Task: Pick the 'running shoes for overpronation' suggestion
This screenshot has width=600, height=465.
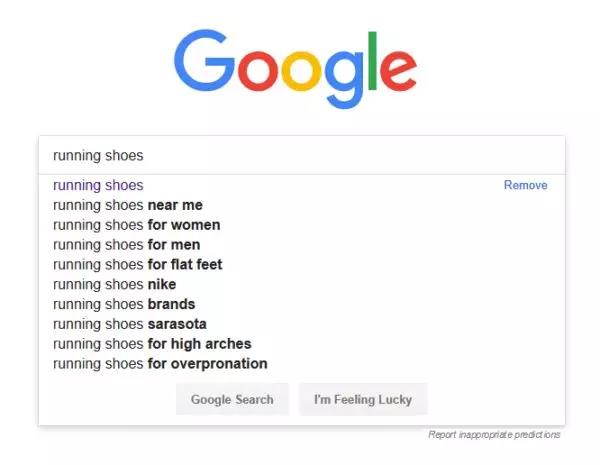Action: point(160,364)
